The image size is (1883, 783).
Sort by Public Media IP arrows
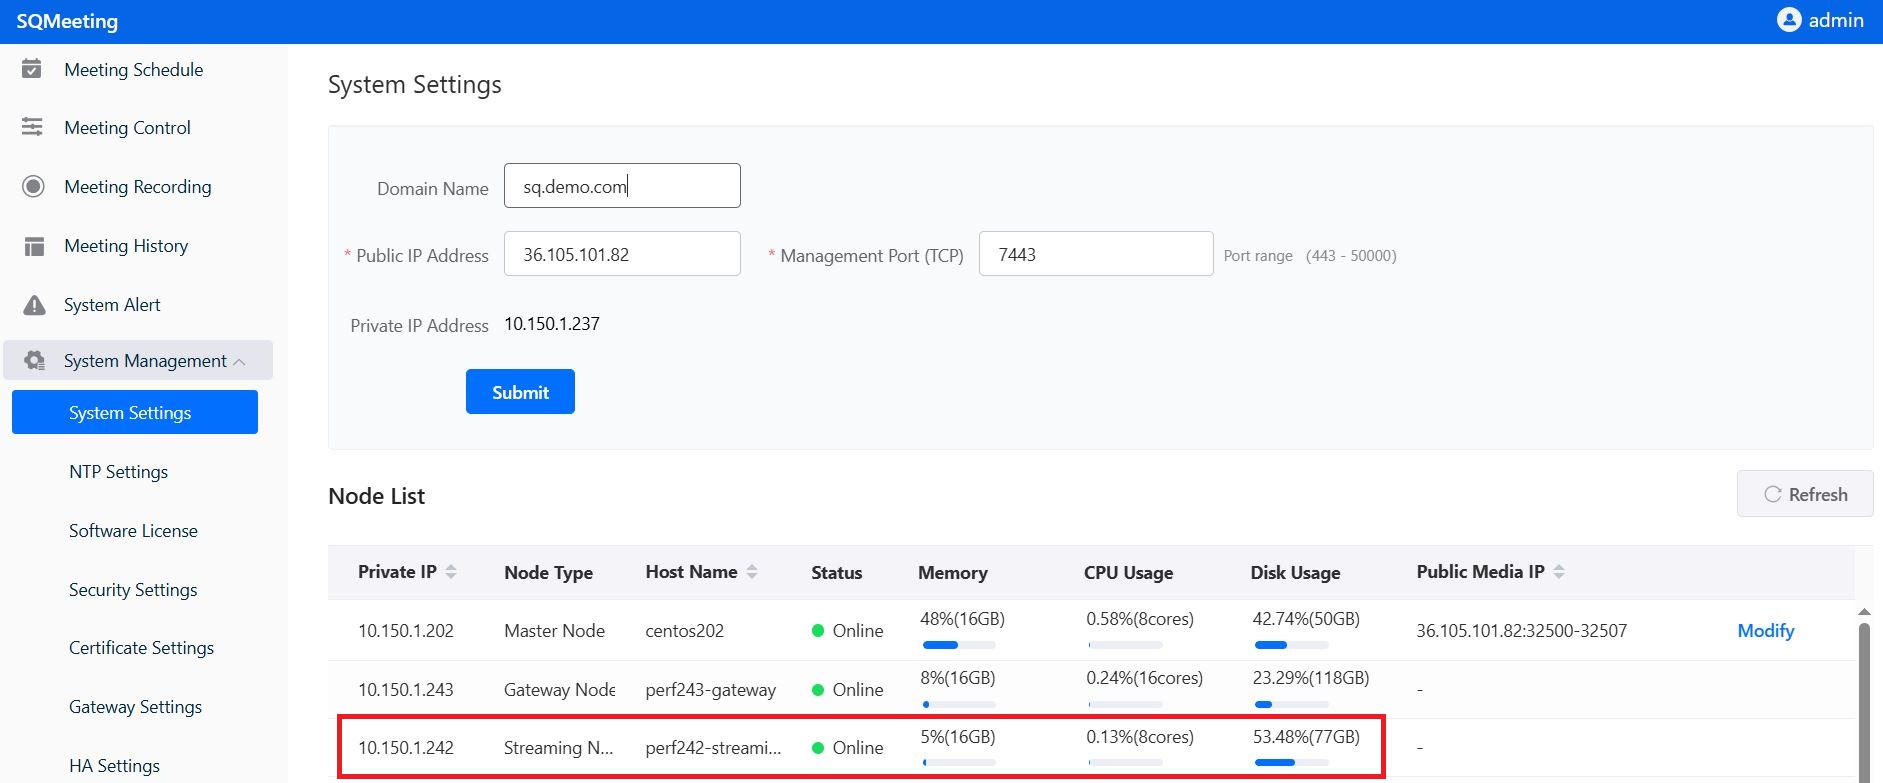click(x=1559, y=572)
